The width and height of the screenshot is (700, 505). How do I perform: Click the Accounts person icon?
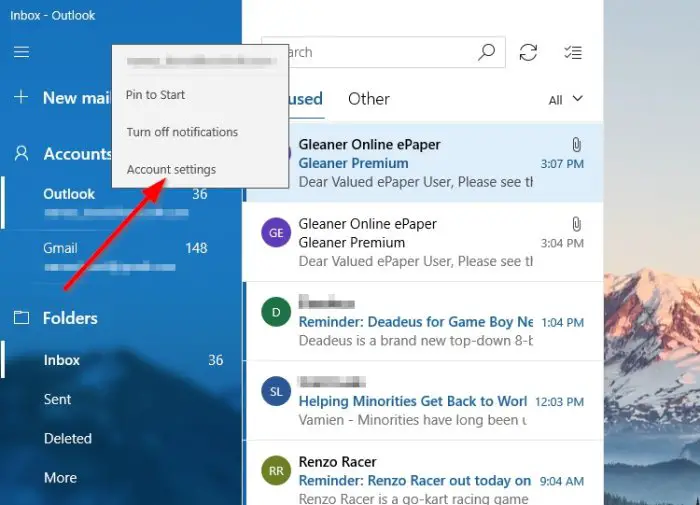point(21,154)
